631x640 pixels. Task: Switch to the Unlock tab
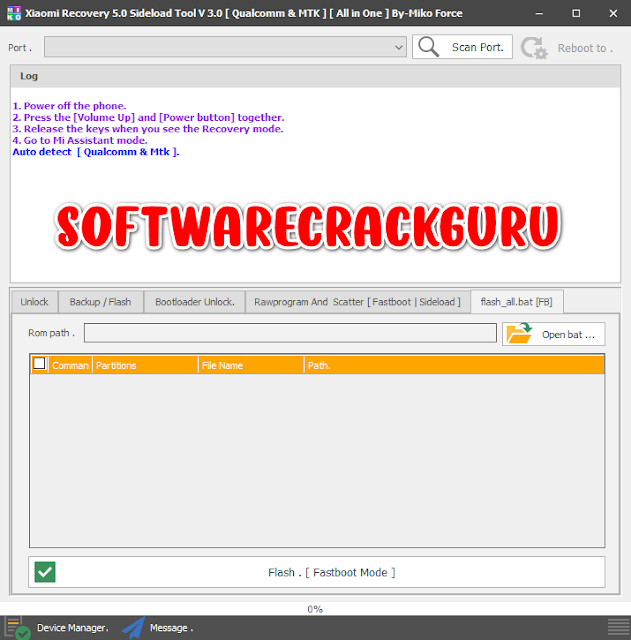click(x=34, y=302)
